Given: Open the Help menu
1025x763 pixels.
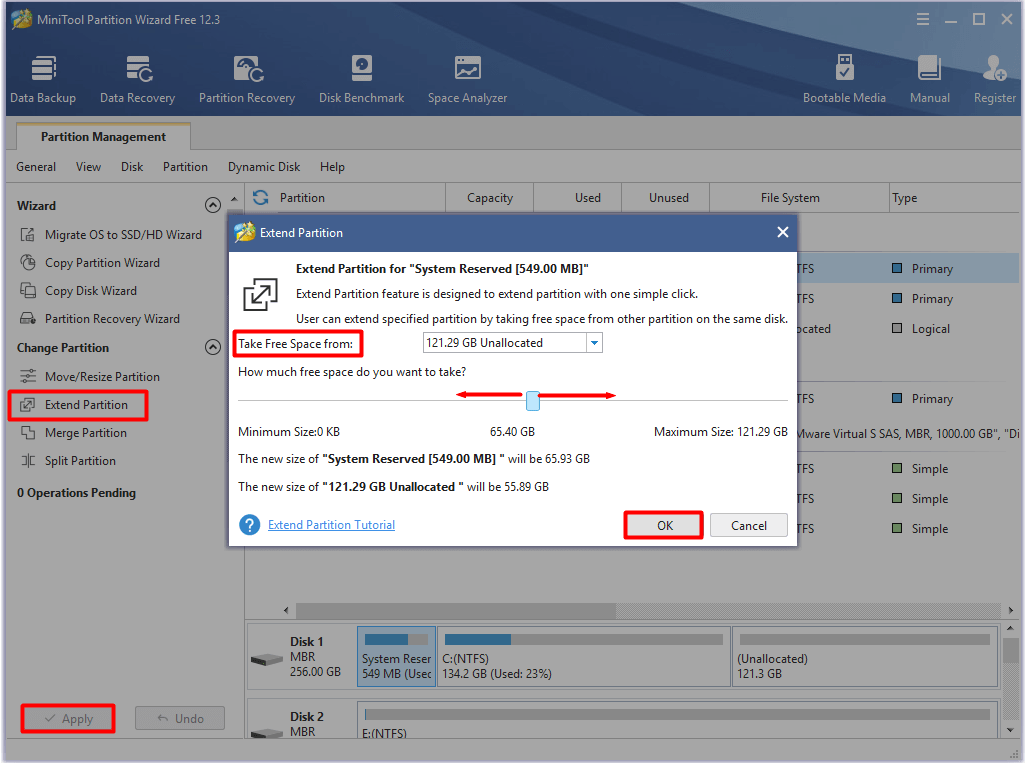Looking at the screenshot, I should tap(332, 167).
